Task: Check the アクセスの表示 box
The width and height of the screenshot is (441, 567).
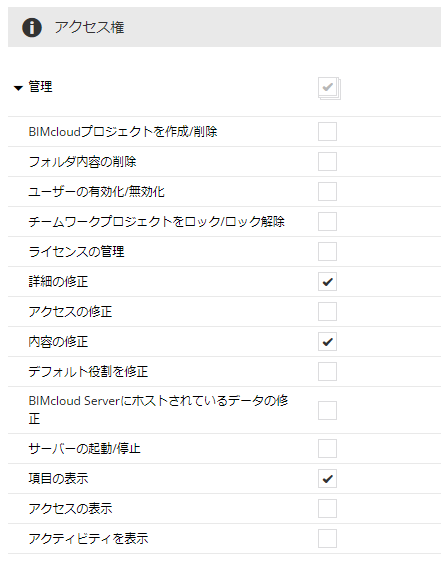Action: (327, 508)
